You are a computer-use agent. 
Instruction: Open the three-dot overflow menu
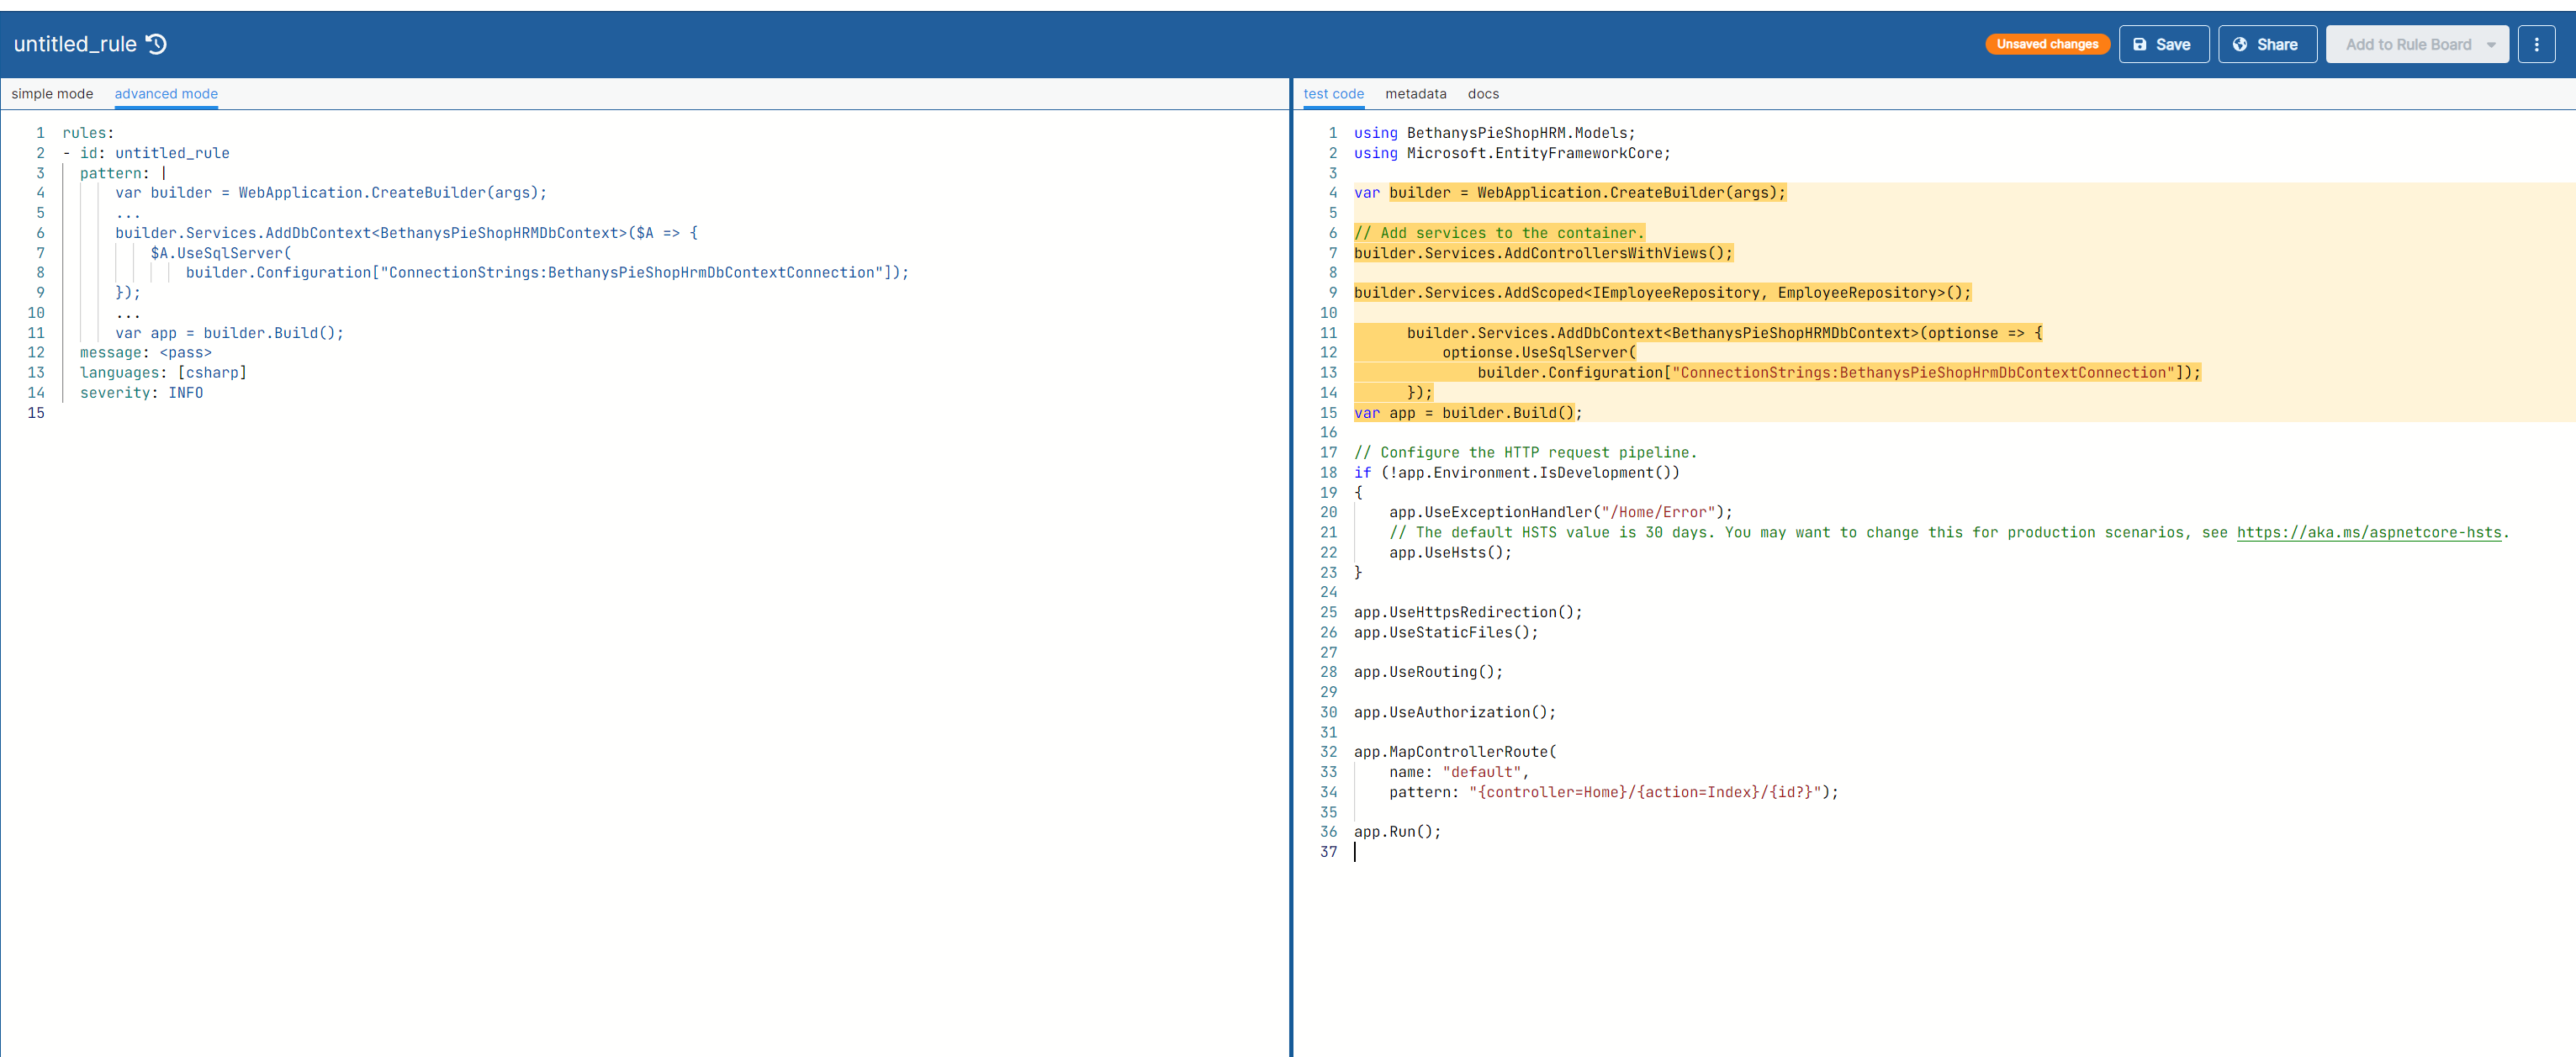point(2537,43)
